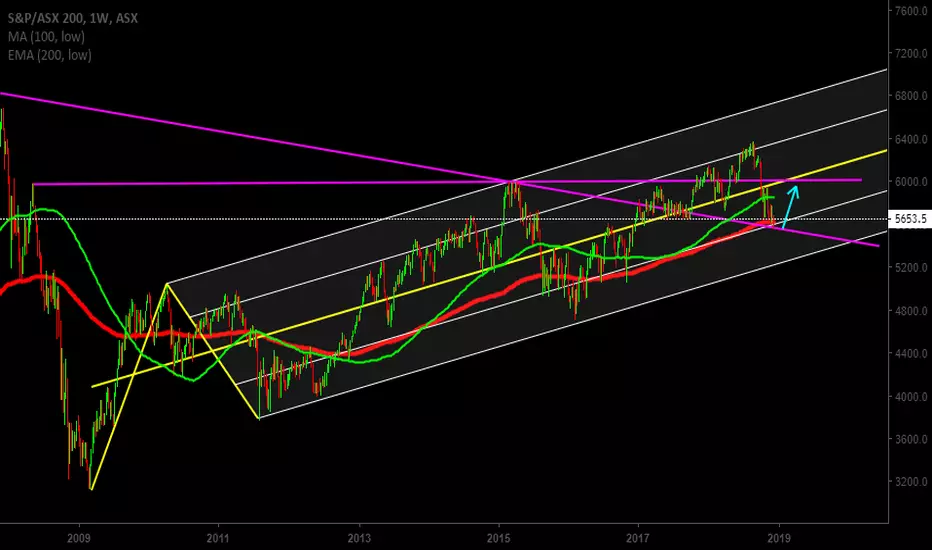Click the 5200.0 price axis label
This screenshot has height=550, width=932.
point(911,268)
